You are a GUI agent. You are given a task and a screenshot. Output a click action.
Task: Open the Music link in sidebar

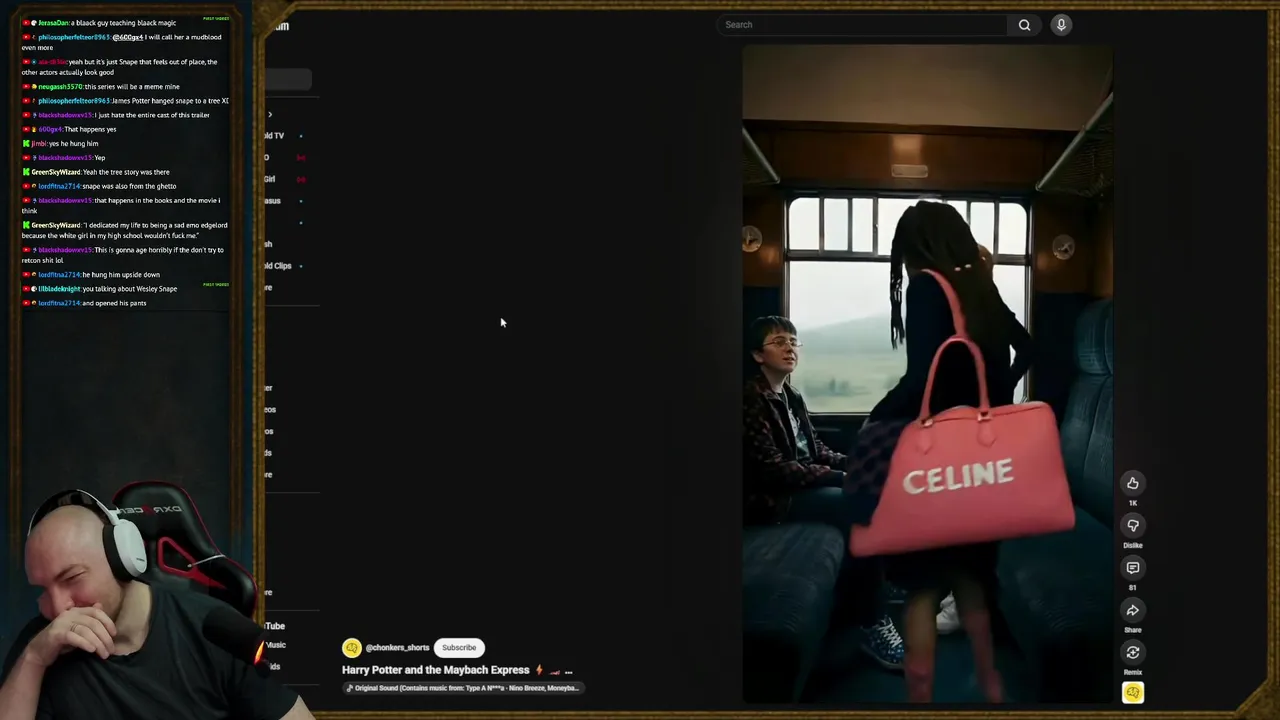[276, 645]
